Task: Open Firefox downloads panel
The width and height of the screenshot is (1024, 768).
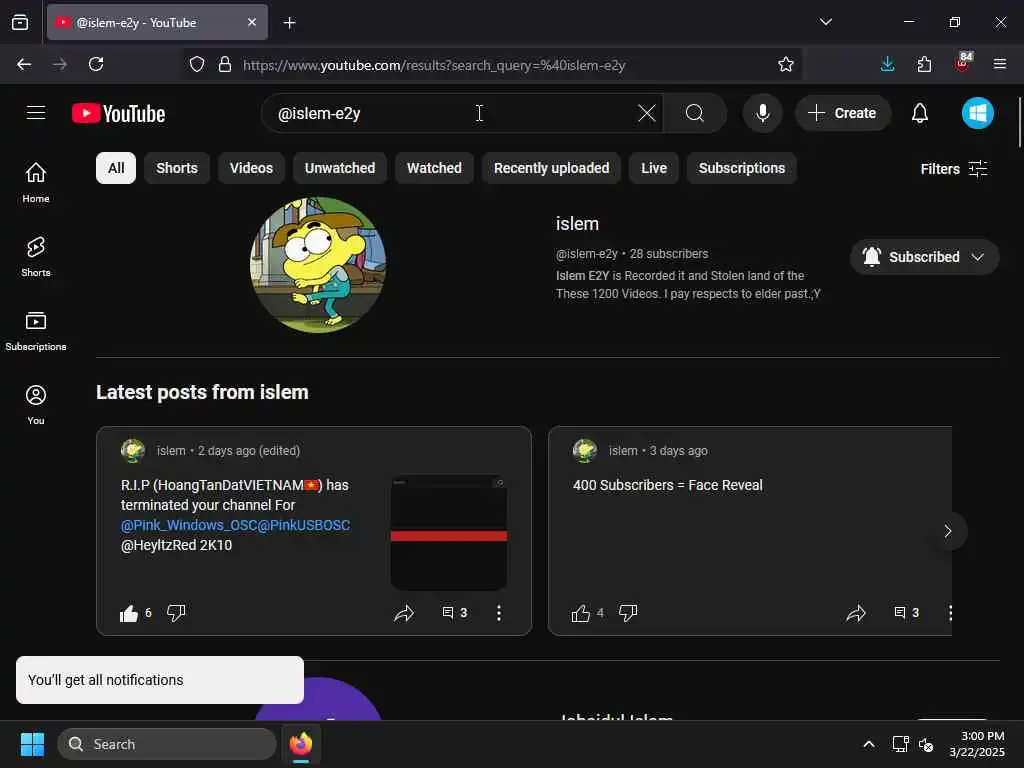Action: pos(888,64)
